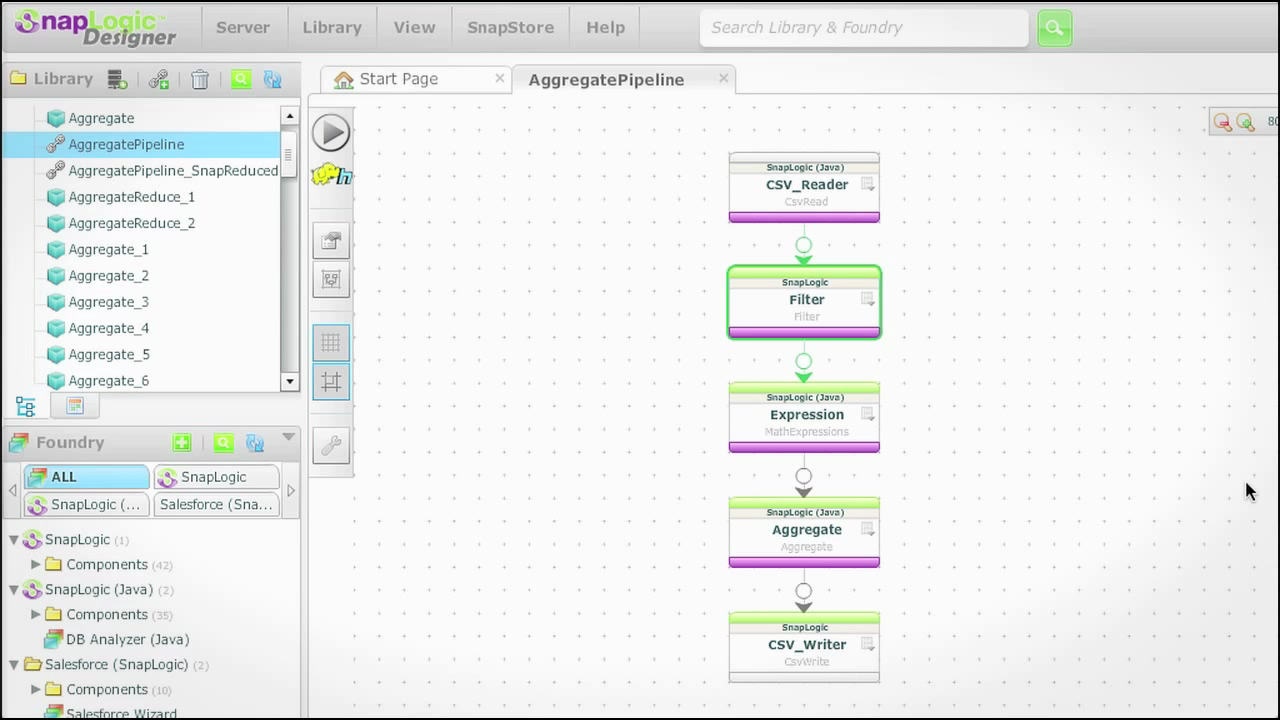Show previous Foundry filters with left arrow
The width and height of the screenshot is (1280, 720).
point(13,491)
